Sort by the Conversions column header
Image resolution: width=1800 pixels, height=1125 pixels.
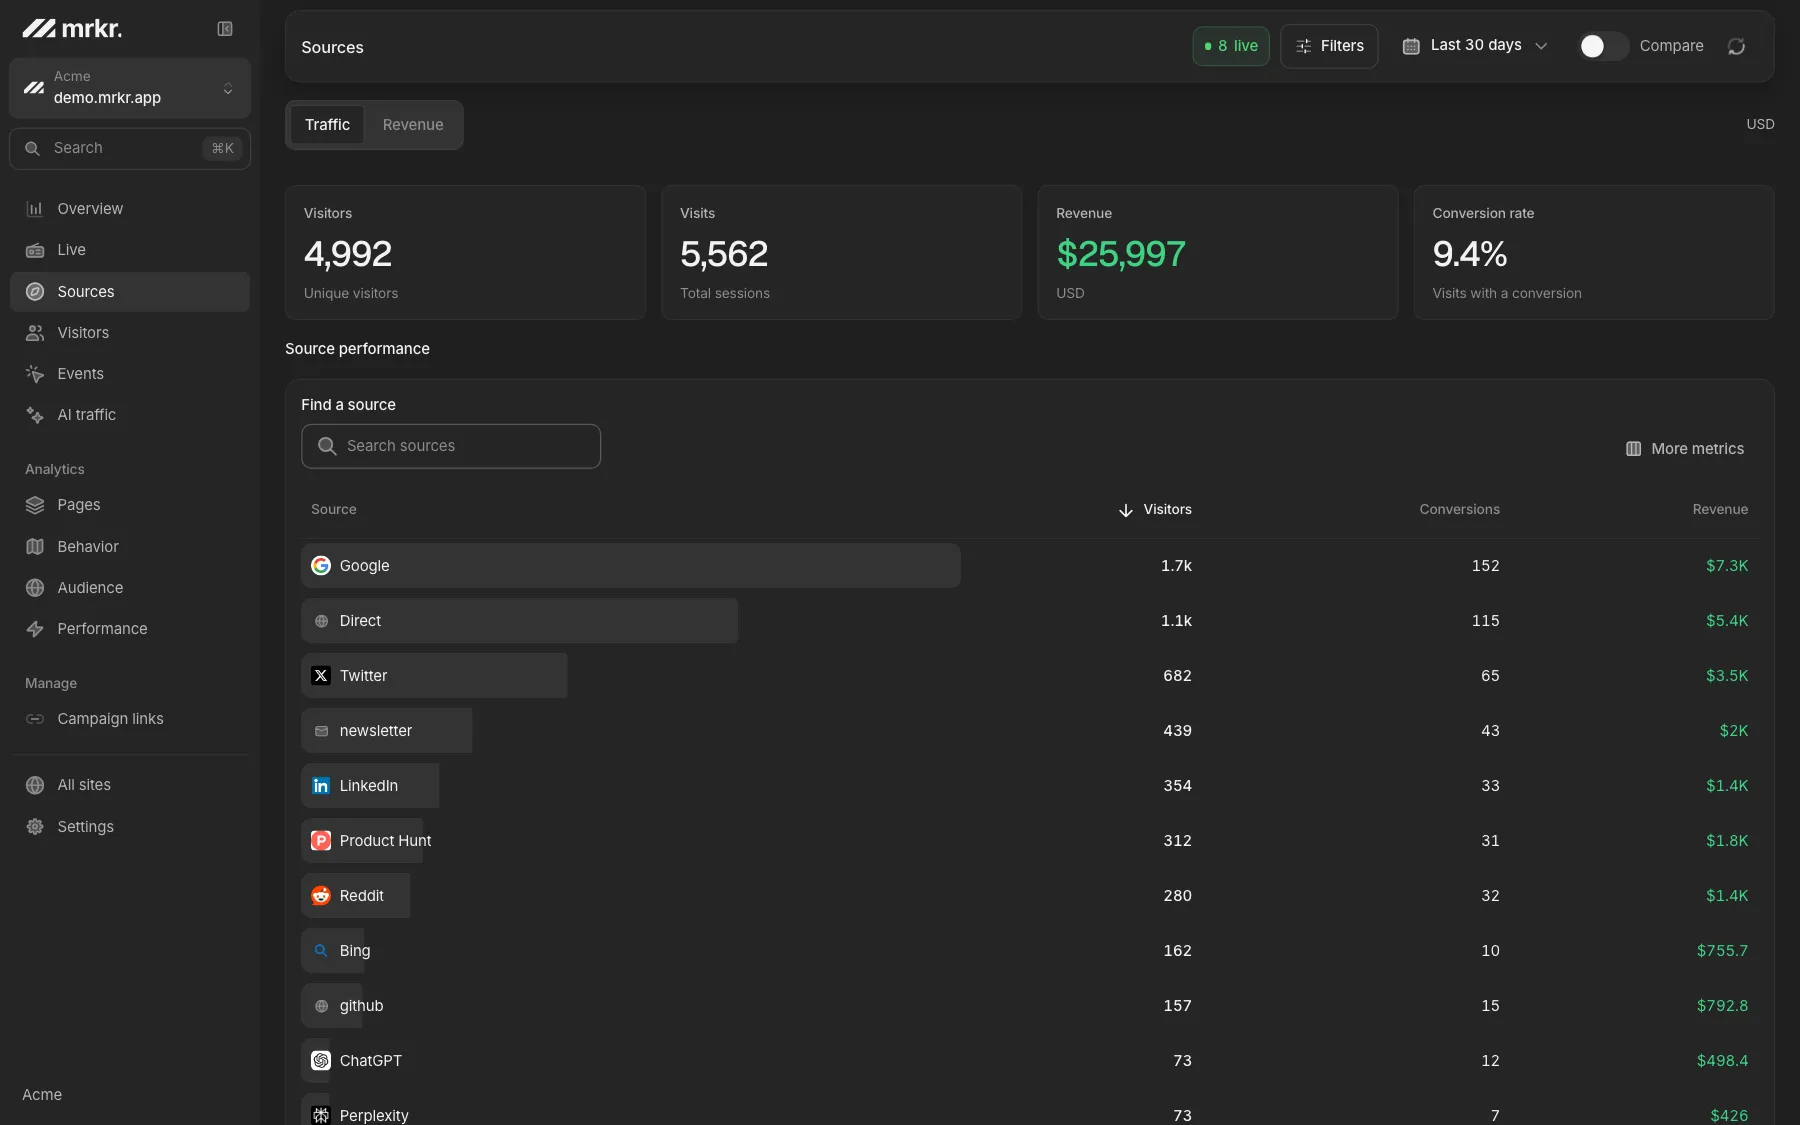tap(1459, 510)
